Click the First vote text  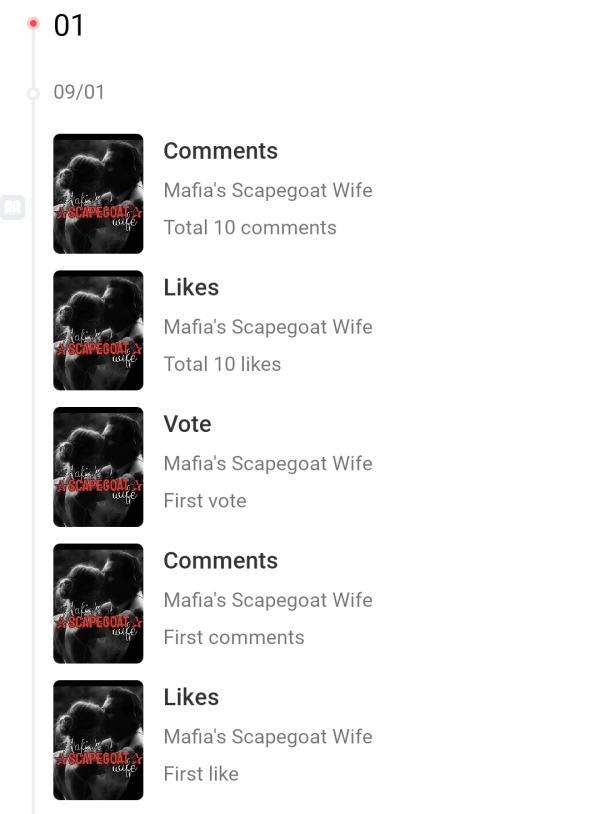[x=205, y=500]
